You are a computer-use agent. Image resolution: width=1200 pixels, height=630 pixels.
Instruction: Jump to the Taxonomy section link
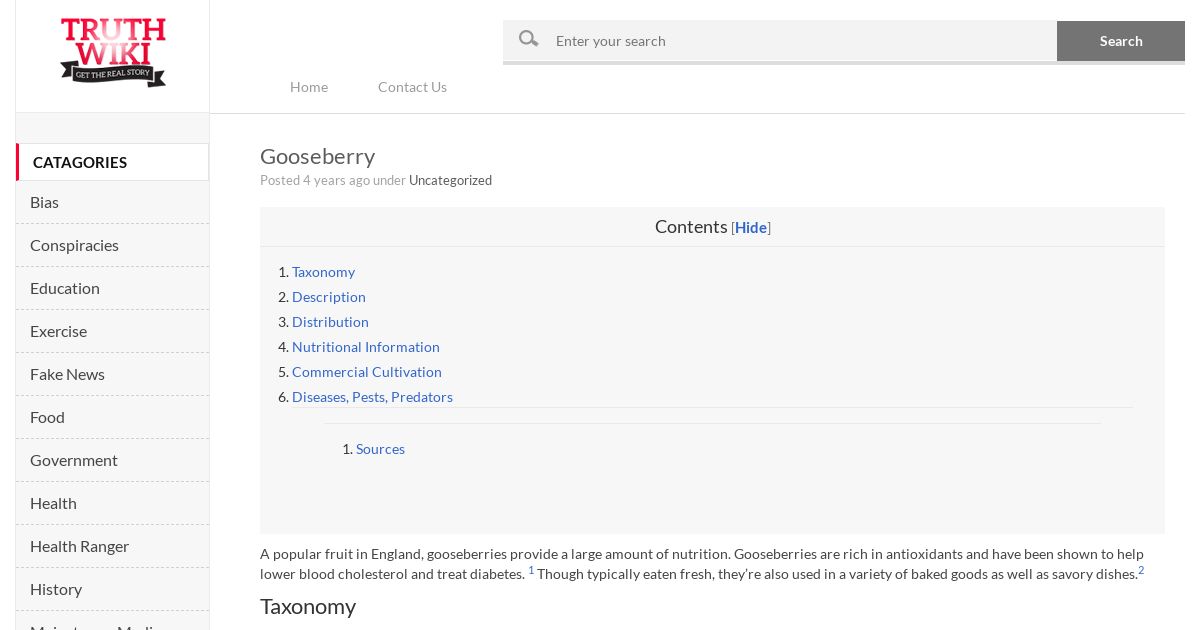tap(323, 272)
